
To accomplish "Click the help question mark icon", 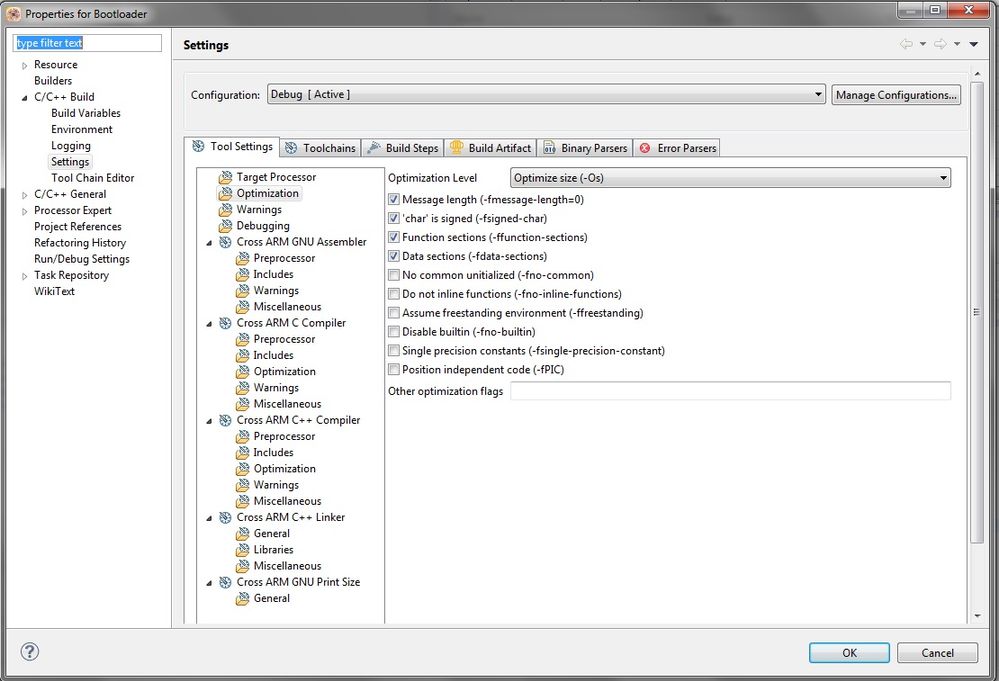I will [x=29, y=652].
